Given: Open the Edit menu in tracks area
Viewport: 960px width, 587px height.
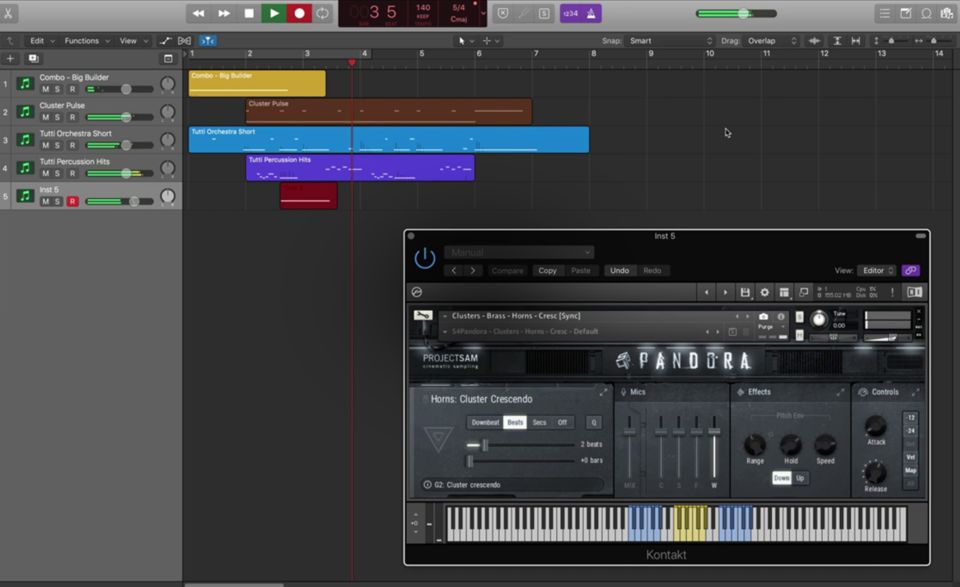Looking at the screenshot, I should coord(40,41).
